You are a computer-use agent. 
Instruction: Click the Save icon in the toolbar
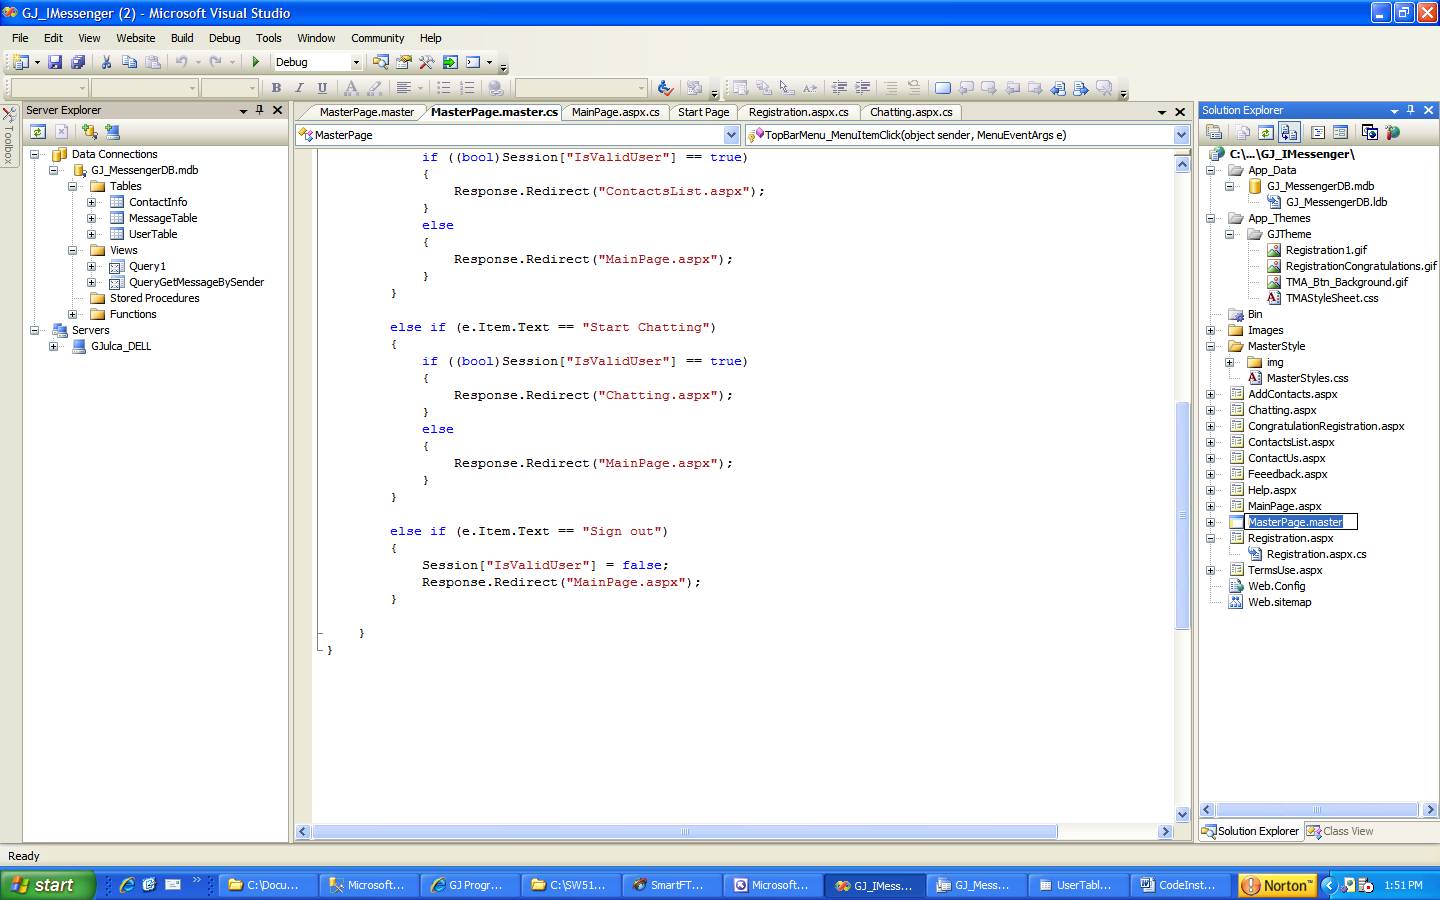pos(55,62)
